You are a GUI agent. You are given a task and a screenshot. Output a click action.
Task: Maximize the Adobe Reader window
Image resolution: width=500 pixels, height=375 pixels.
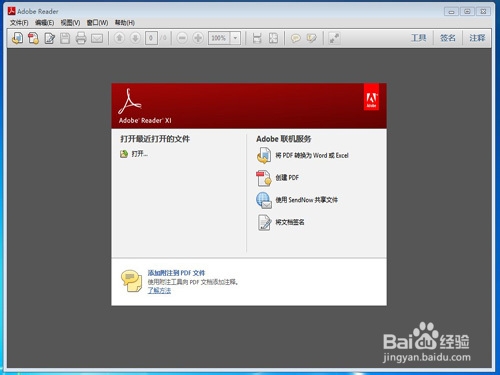tap(467, 12)
